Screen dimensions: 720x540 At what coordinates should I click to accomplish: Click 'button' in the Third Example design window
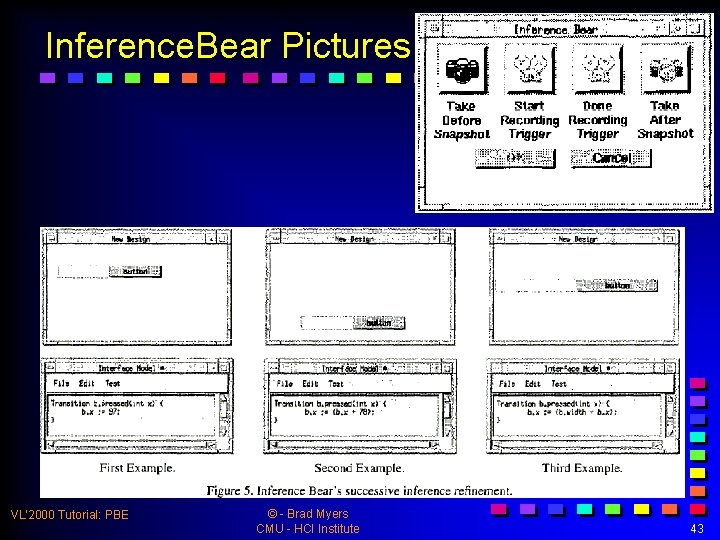617,285
